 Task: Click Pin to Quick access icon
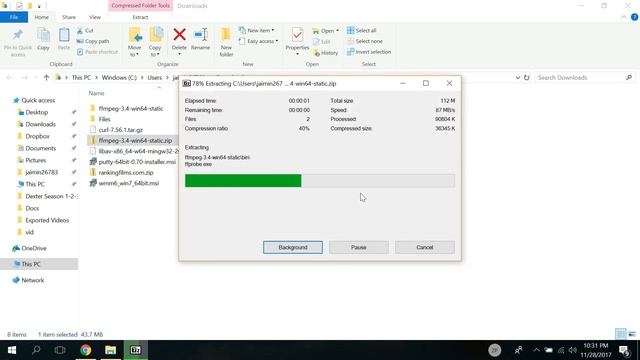pyautogui.click(x=18, y=36)
